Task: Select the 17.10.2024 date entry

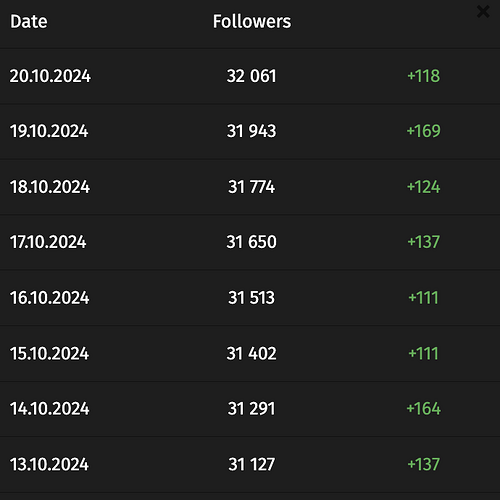Action: (48, 242)
